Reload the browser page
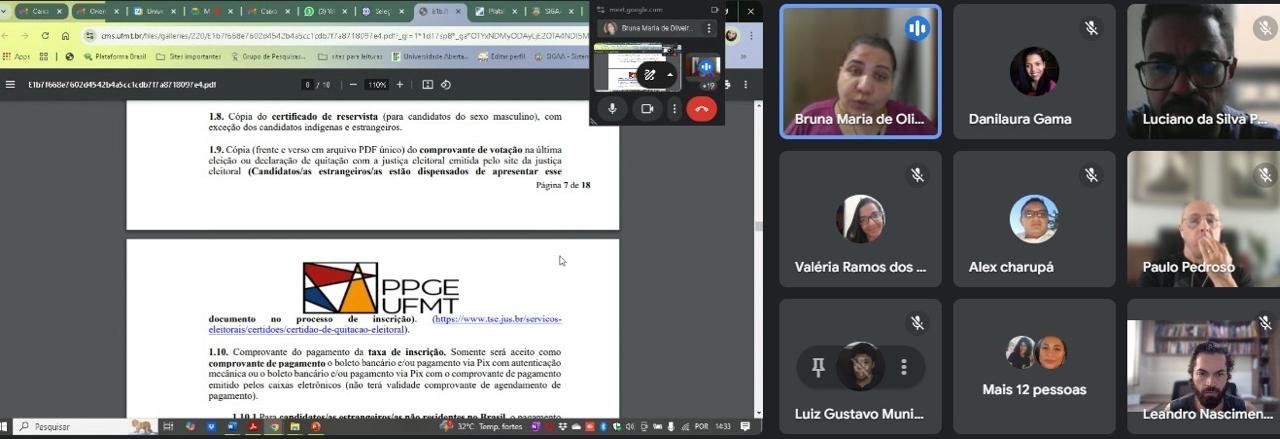Image resolution: width=1280 pixels, height=439 pixels. click(x=43, y=35)
